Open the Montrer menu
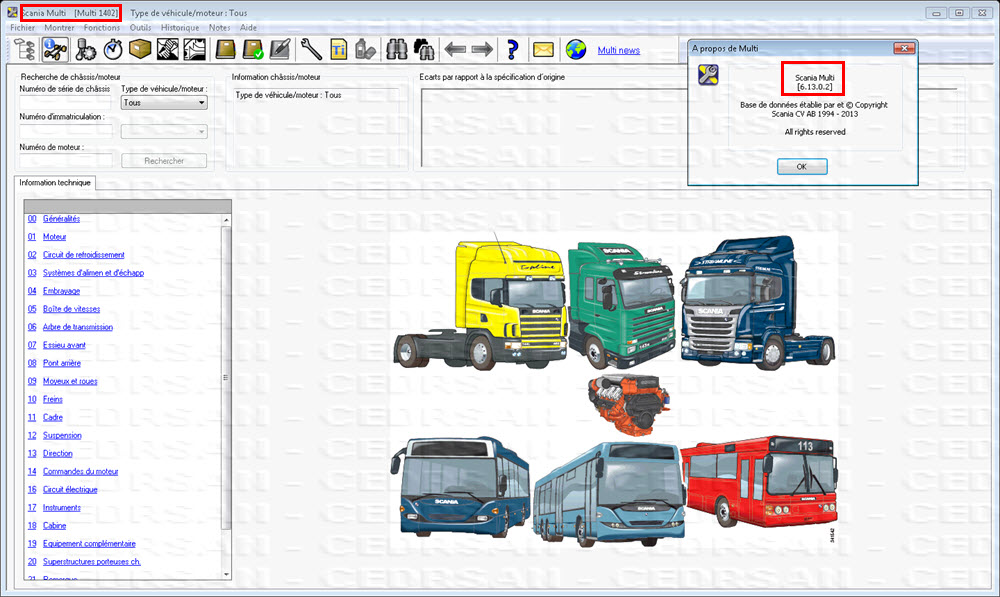The width and height of the screenshot is (1000, 597). click(59, 27)
